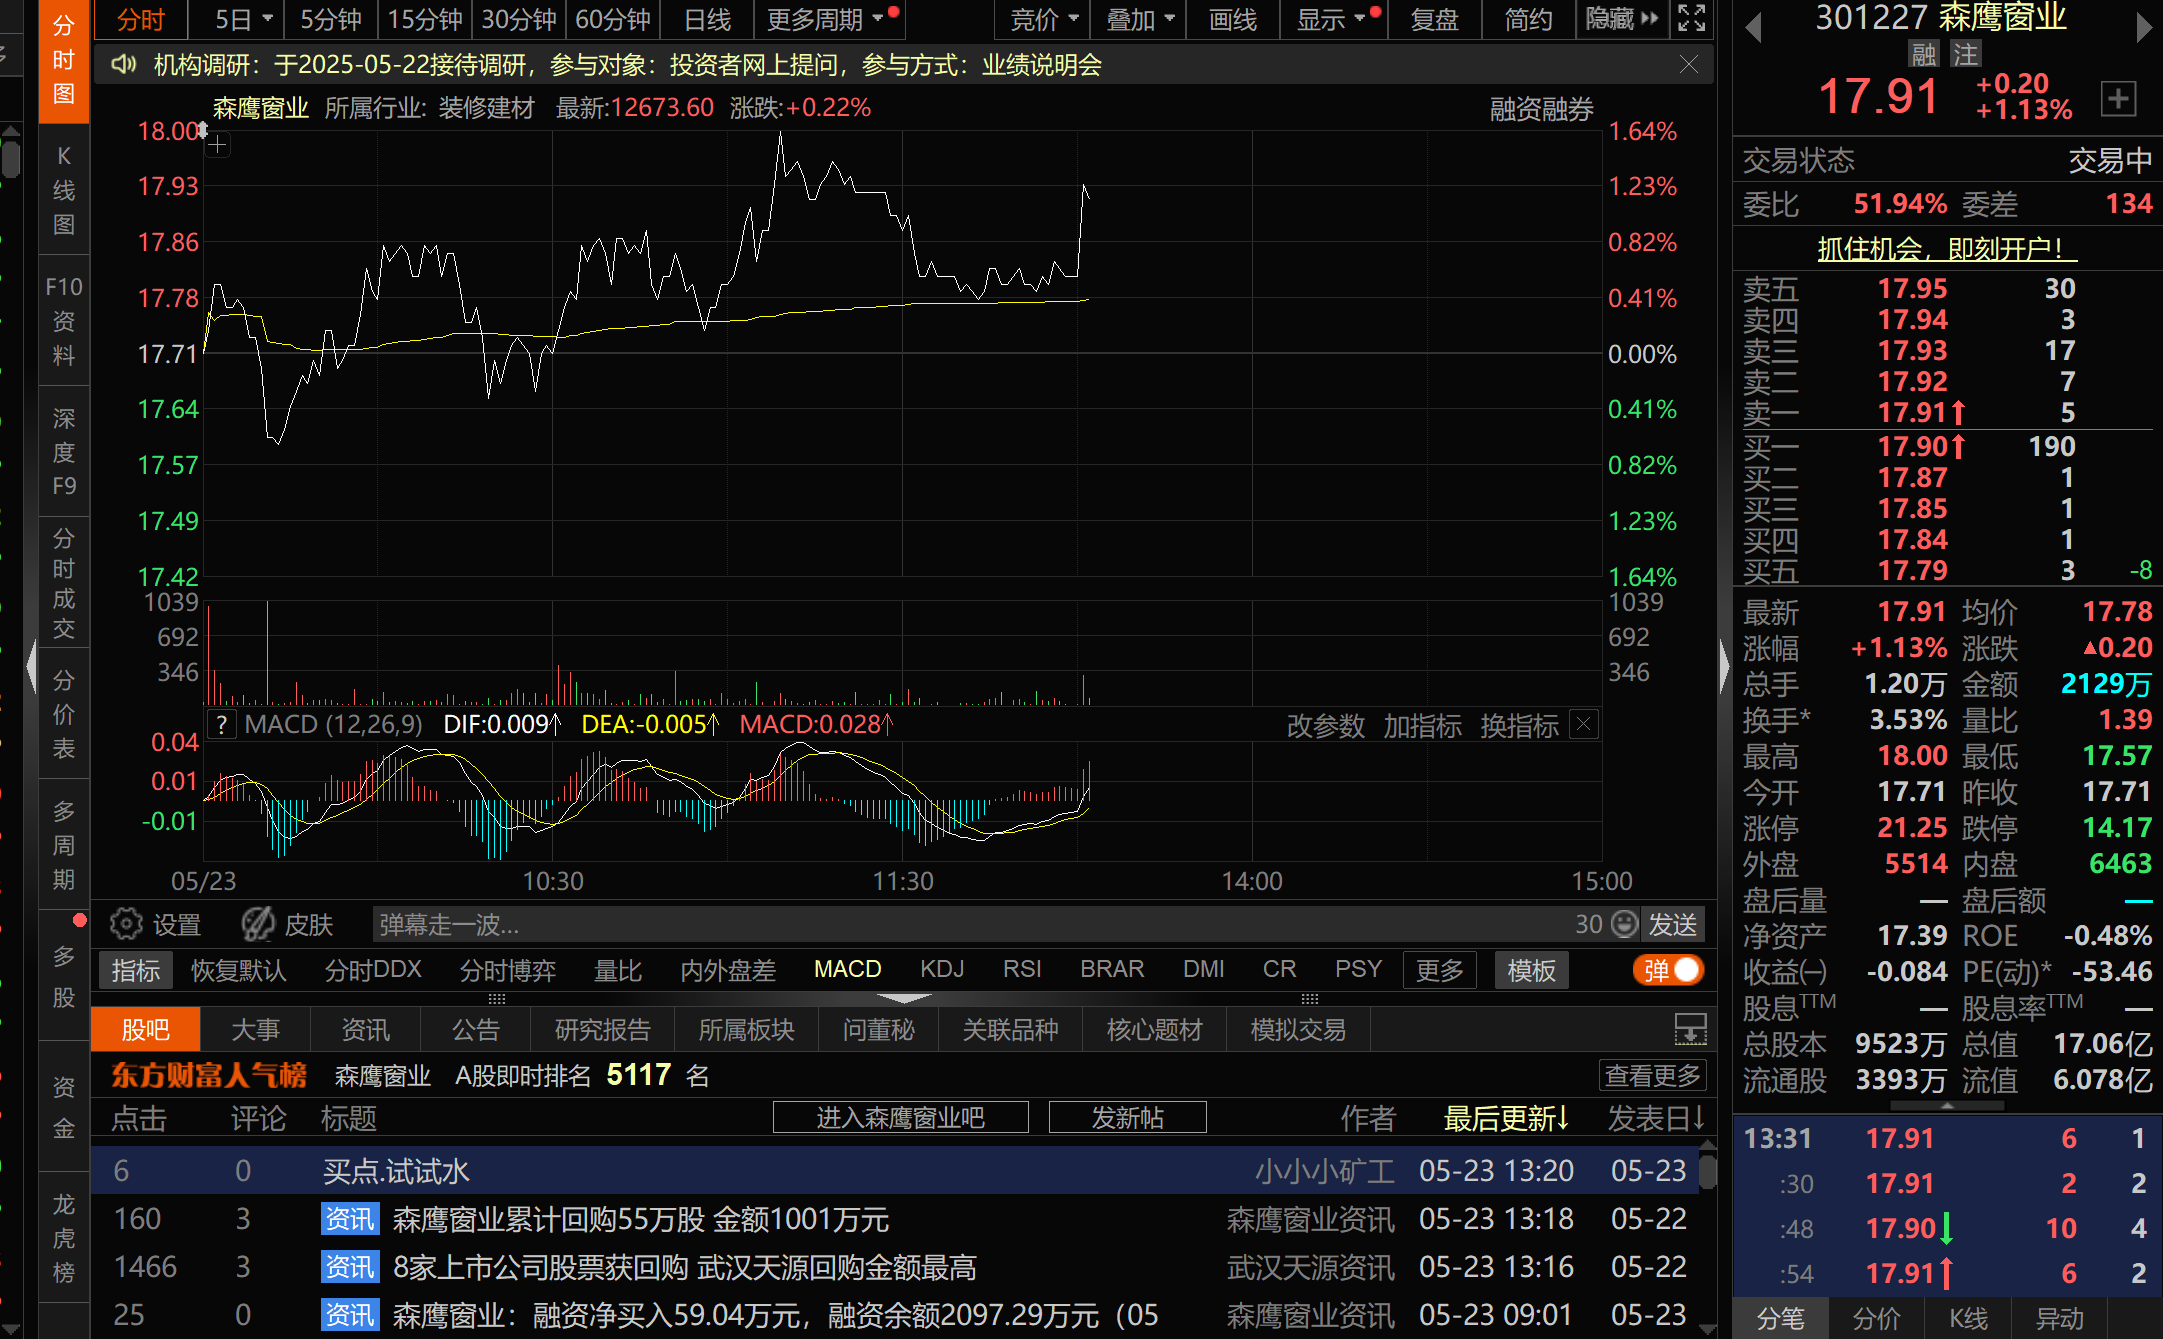The height and width of the screenshot is (1339, 2163).
Task: Click the MACD help question icon
Action: 221,725
